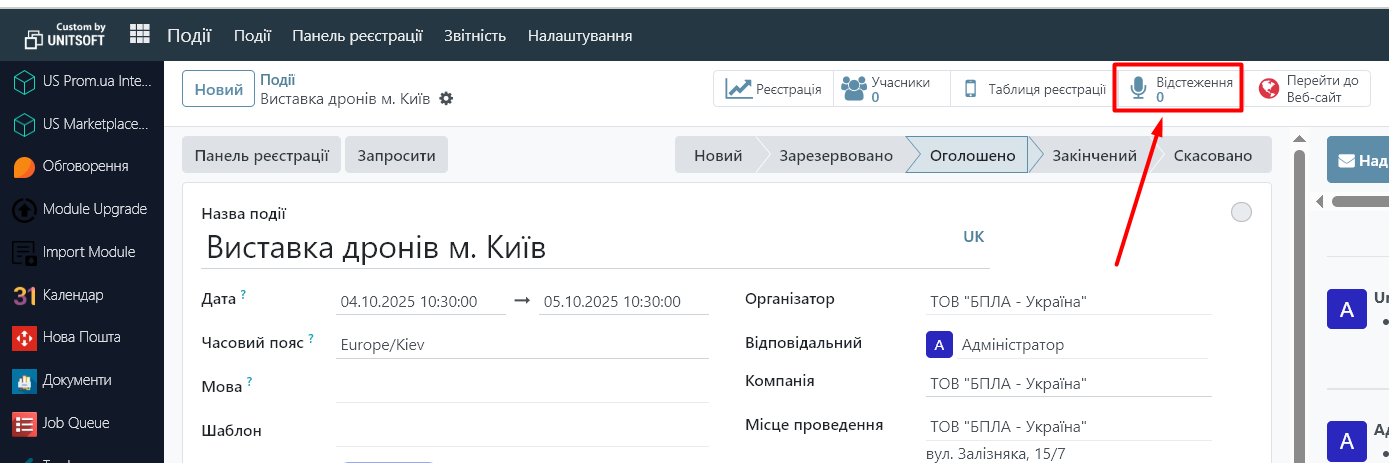
Task: Open the Звітність menu
Action: click(x=475, y=36)
